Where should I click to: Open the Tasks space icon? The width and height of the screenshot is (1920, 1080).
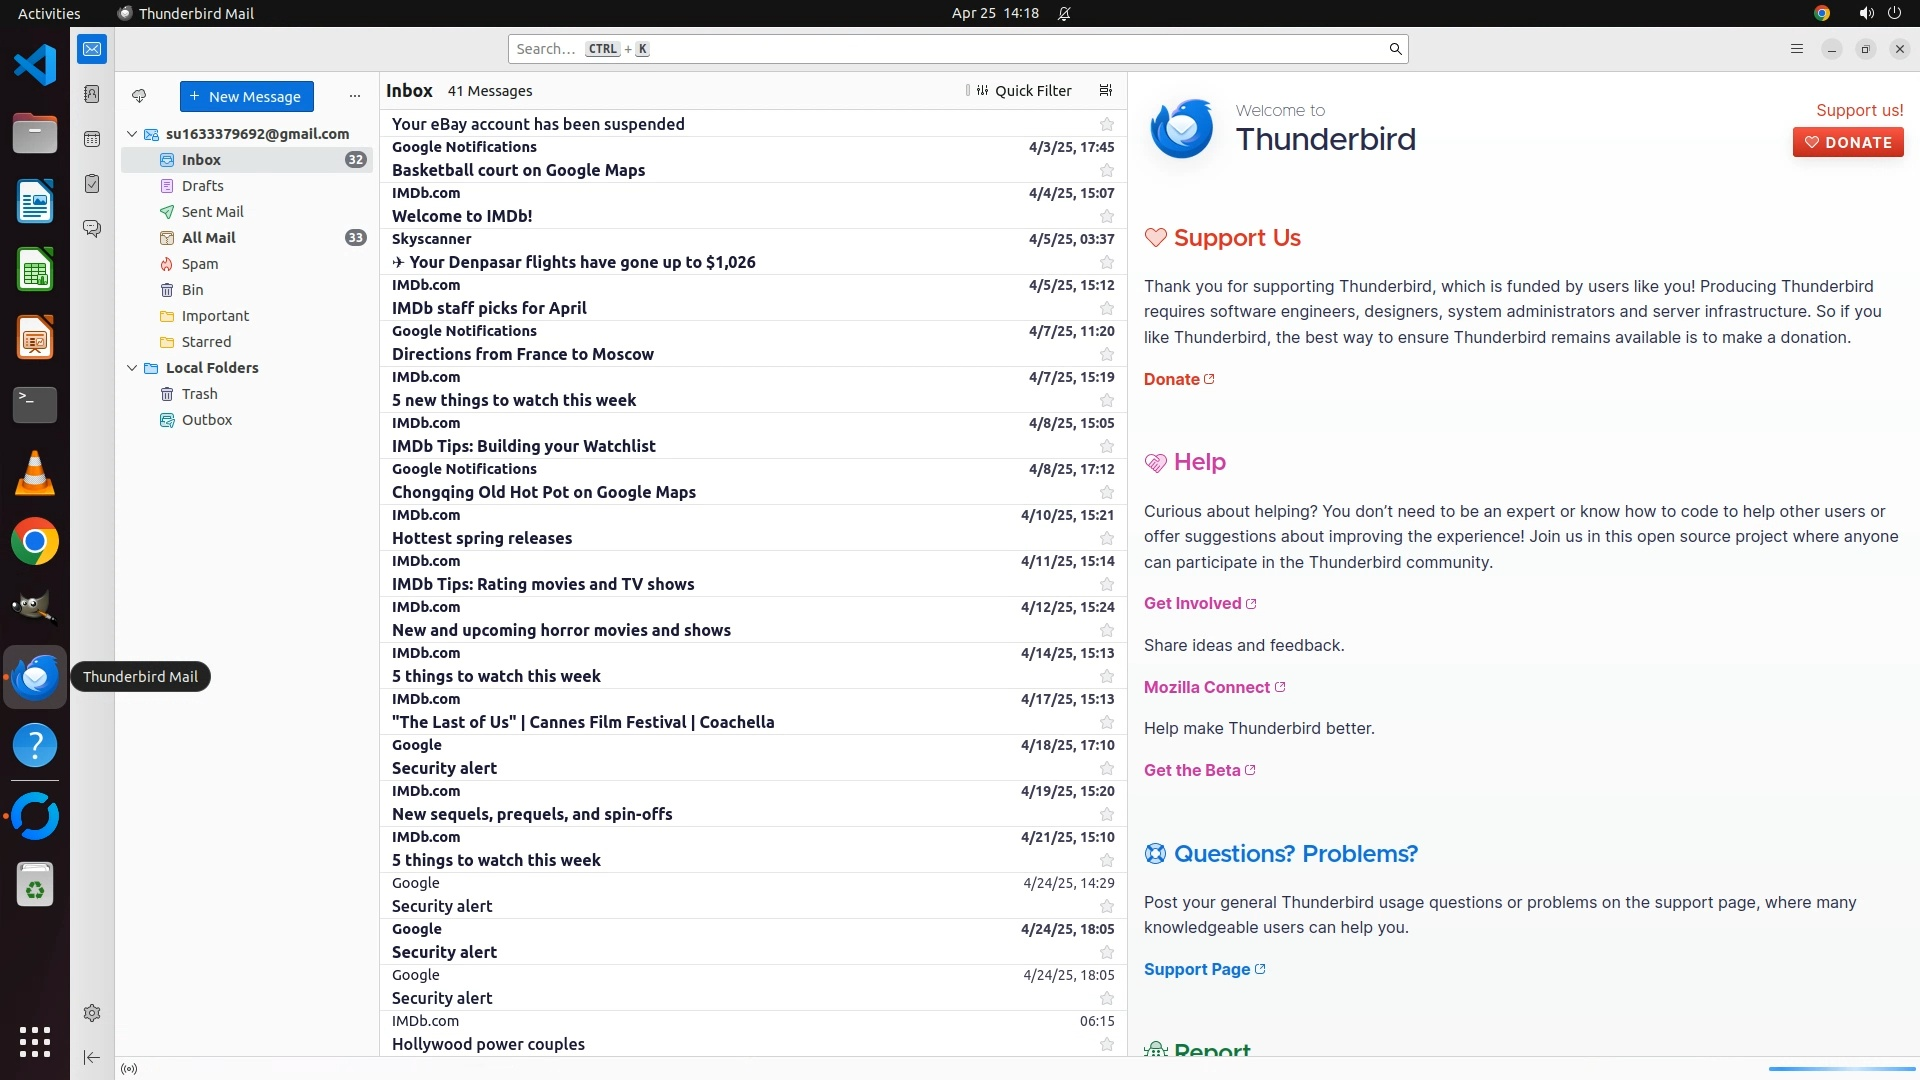coord(92,184)
